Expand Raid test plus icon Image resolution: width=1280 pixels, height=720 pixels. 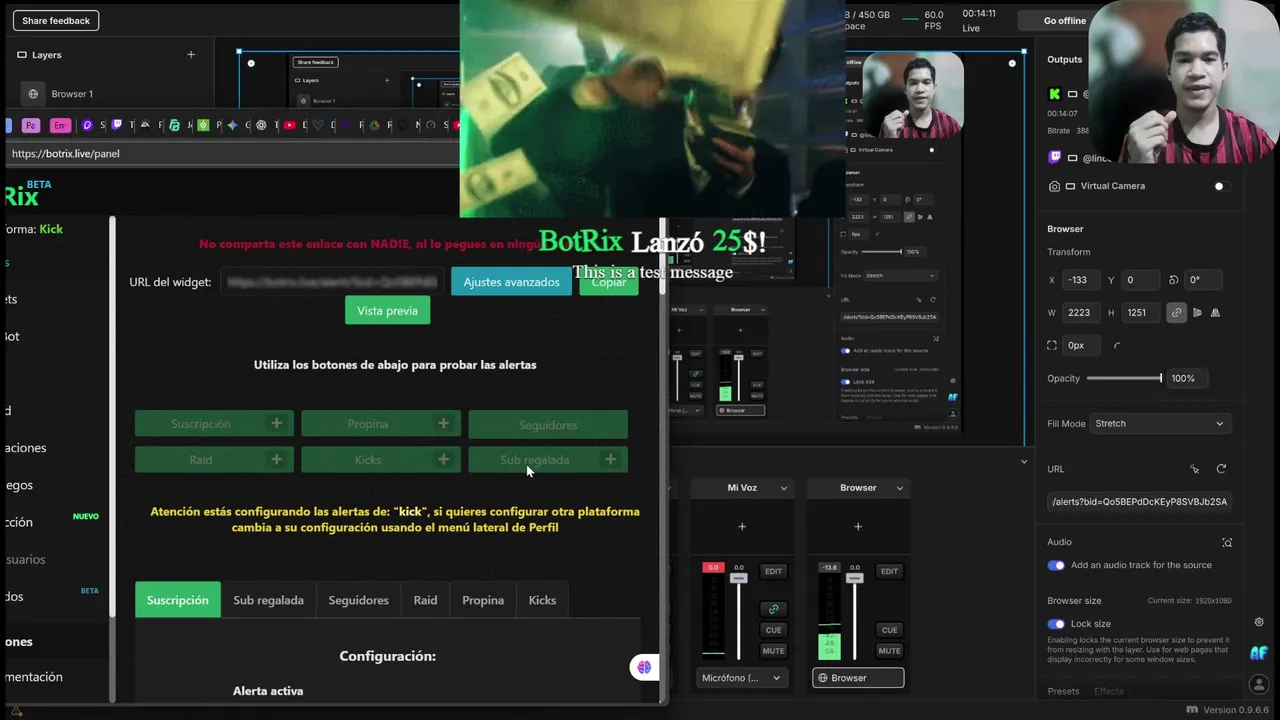276,459
